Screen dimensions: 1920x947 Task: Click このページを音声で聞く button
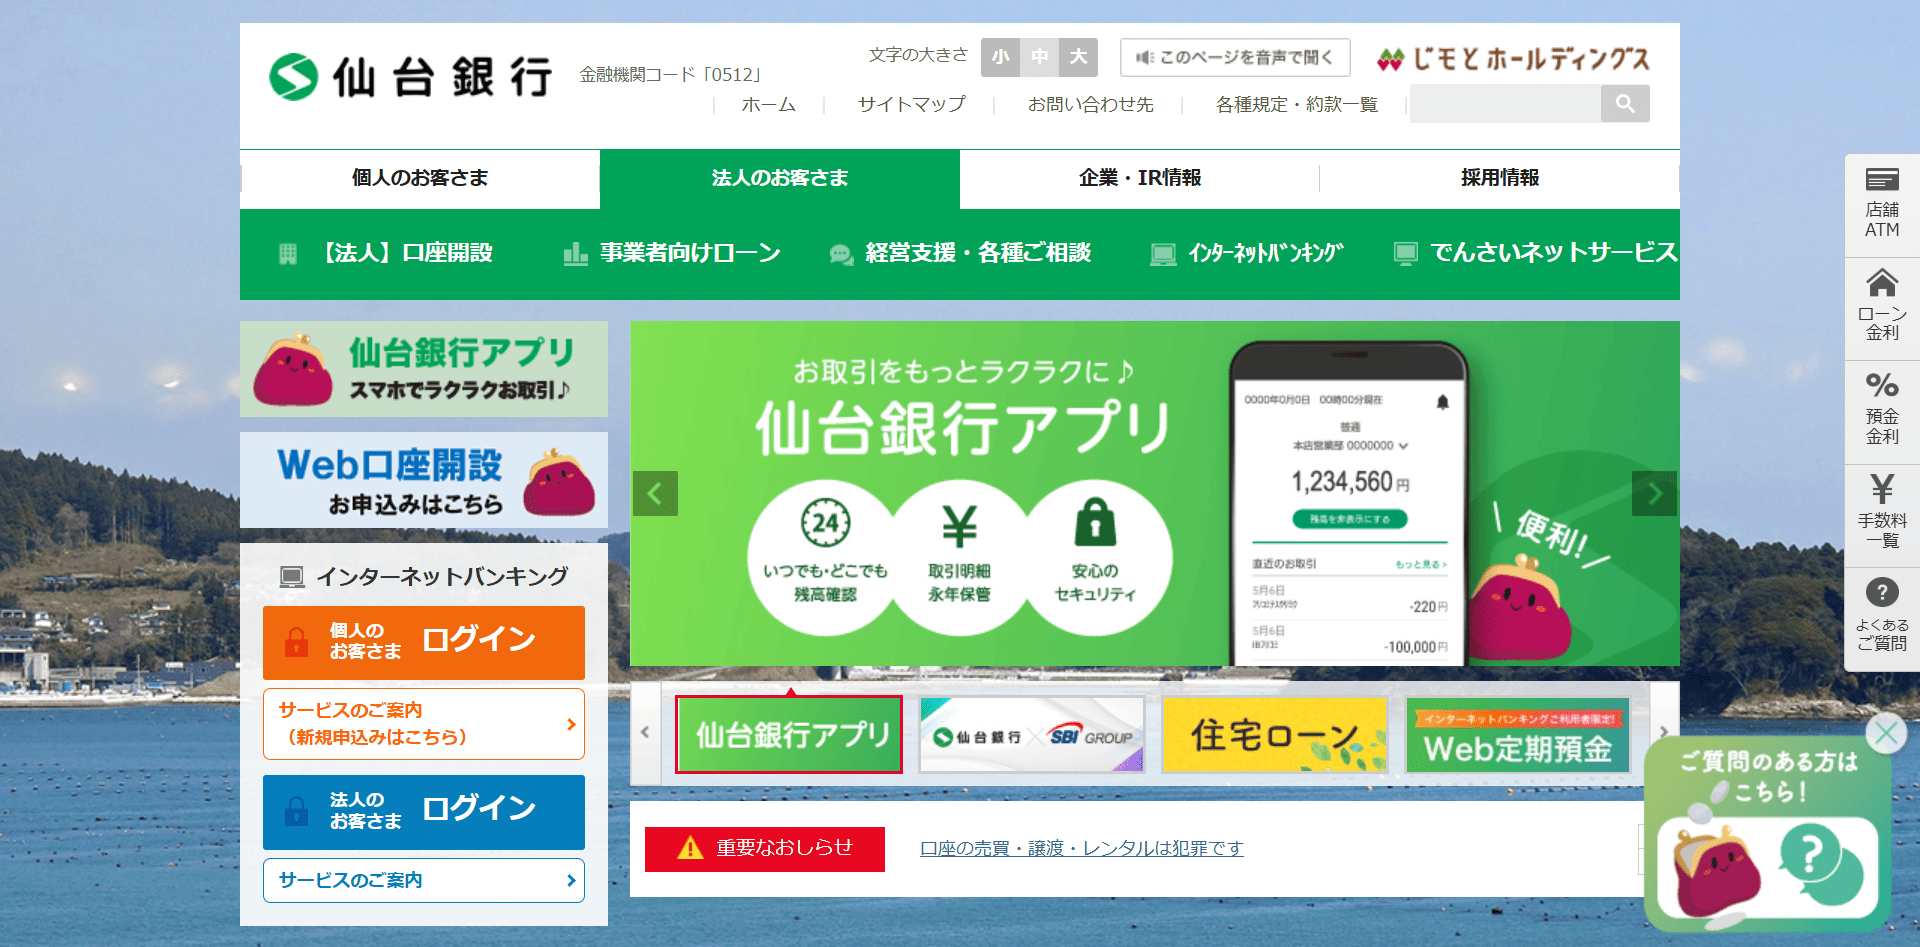1235,57
